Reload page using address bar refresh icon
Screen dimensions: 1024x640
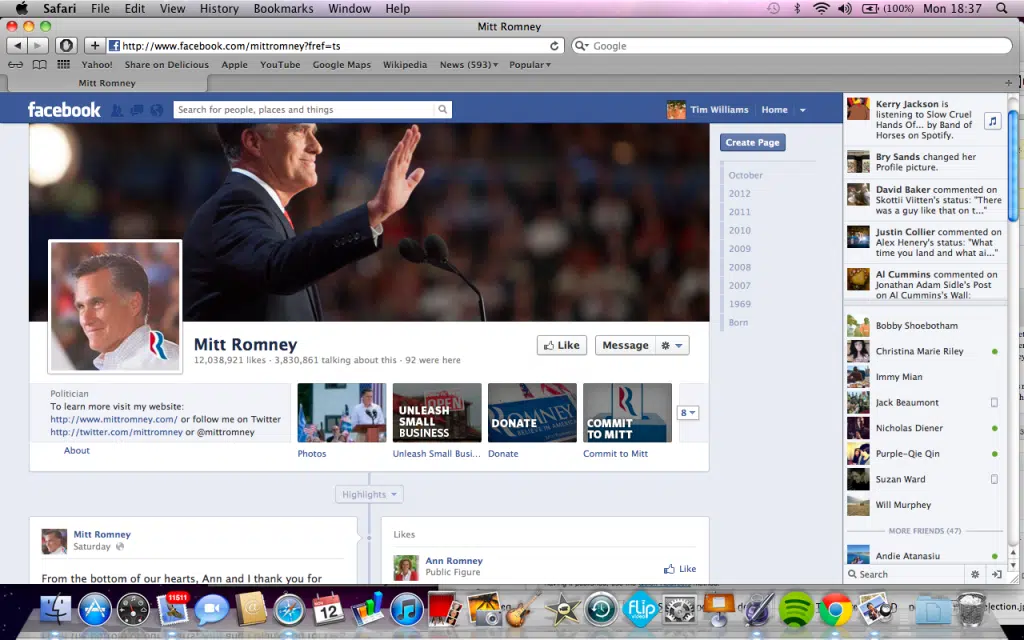[x=554, y=46]
